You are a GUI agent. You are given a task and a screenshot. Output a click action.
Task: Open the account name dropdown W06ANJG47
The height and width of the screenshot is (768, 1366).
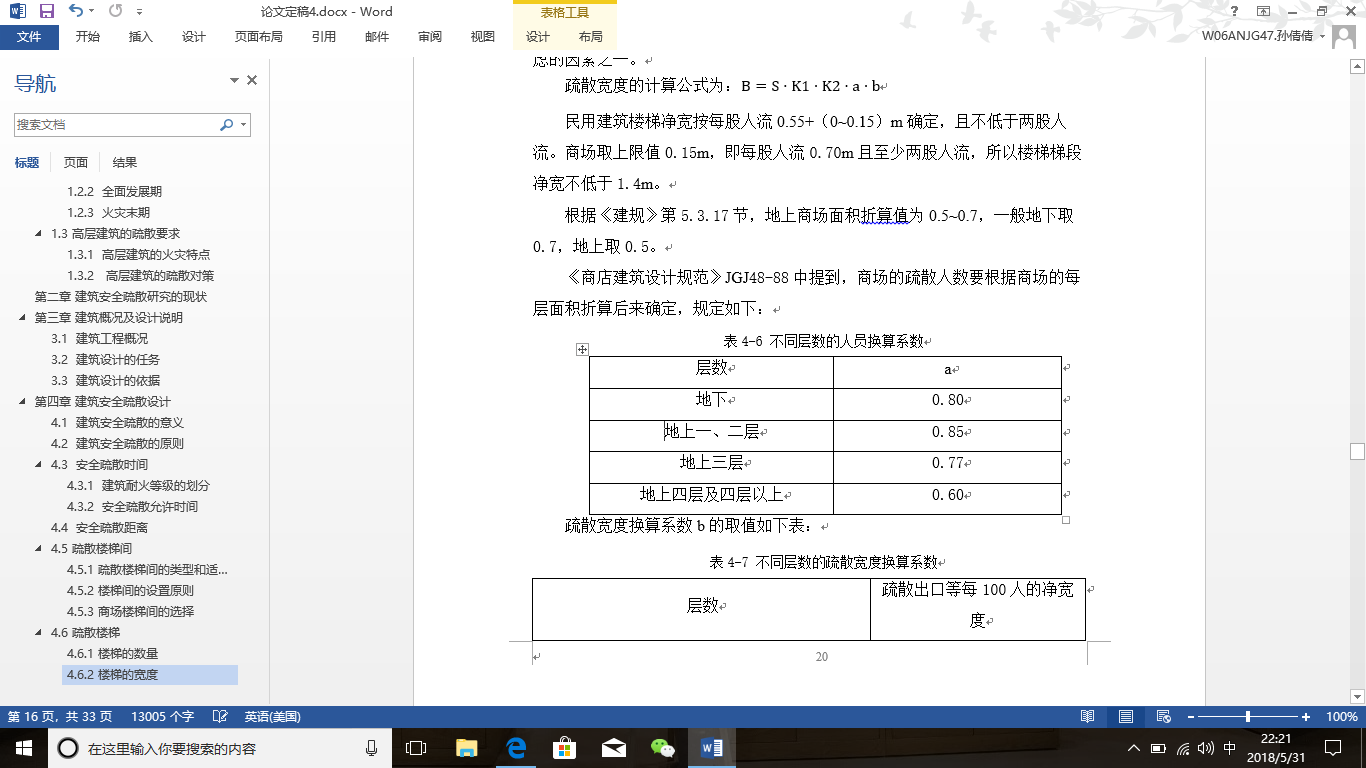point(1264,37)
